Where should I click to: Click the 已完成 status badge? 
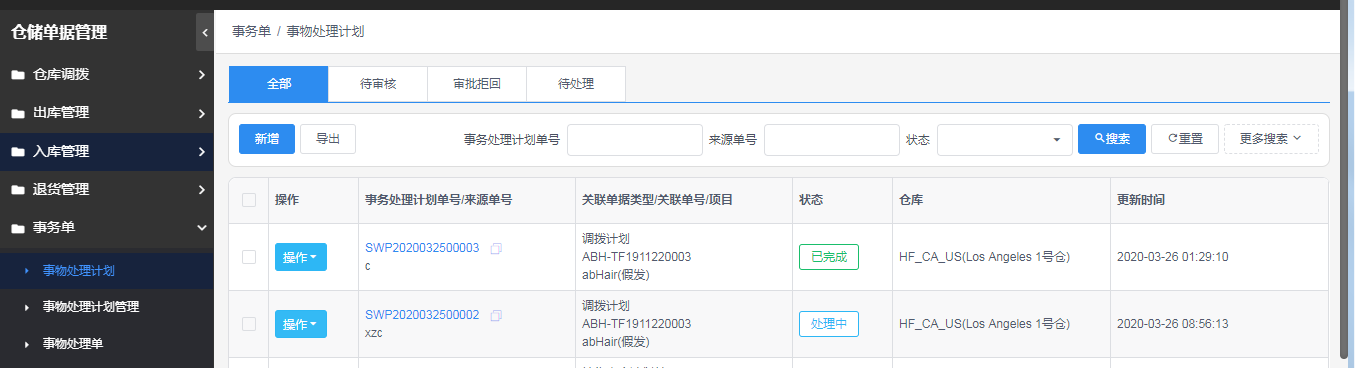[x=829, y=257]
